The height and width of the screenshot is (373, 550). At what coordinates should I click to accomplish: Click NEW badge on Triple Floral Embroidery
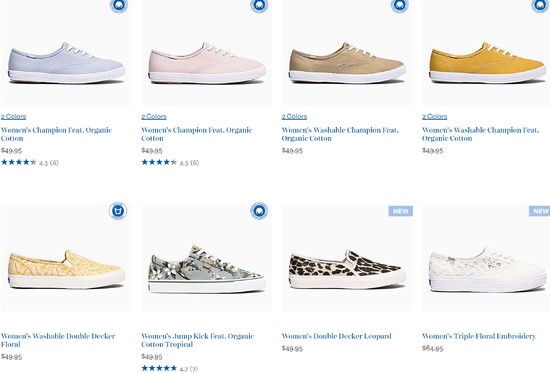[x=539, y=211]
